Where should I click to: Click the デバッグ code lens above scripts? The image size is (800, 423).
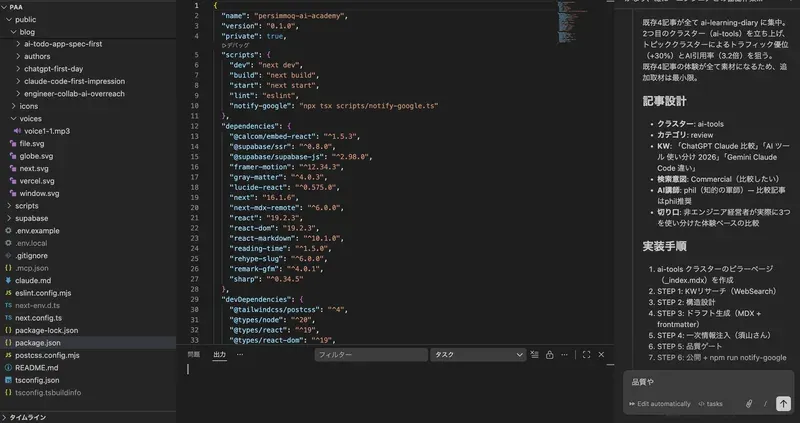click(x=235, y=45)
